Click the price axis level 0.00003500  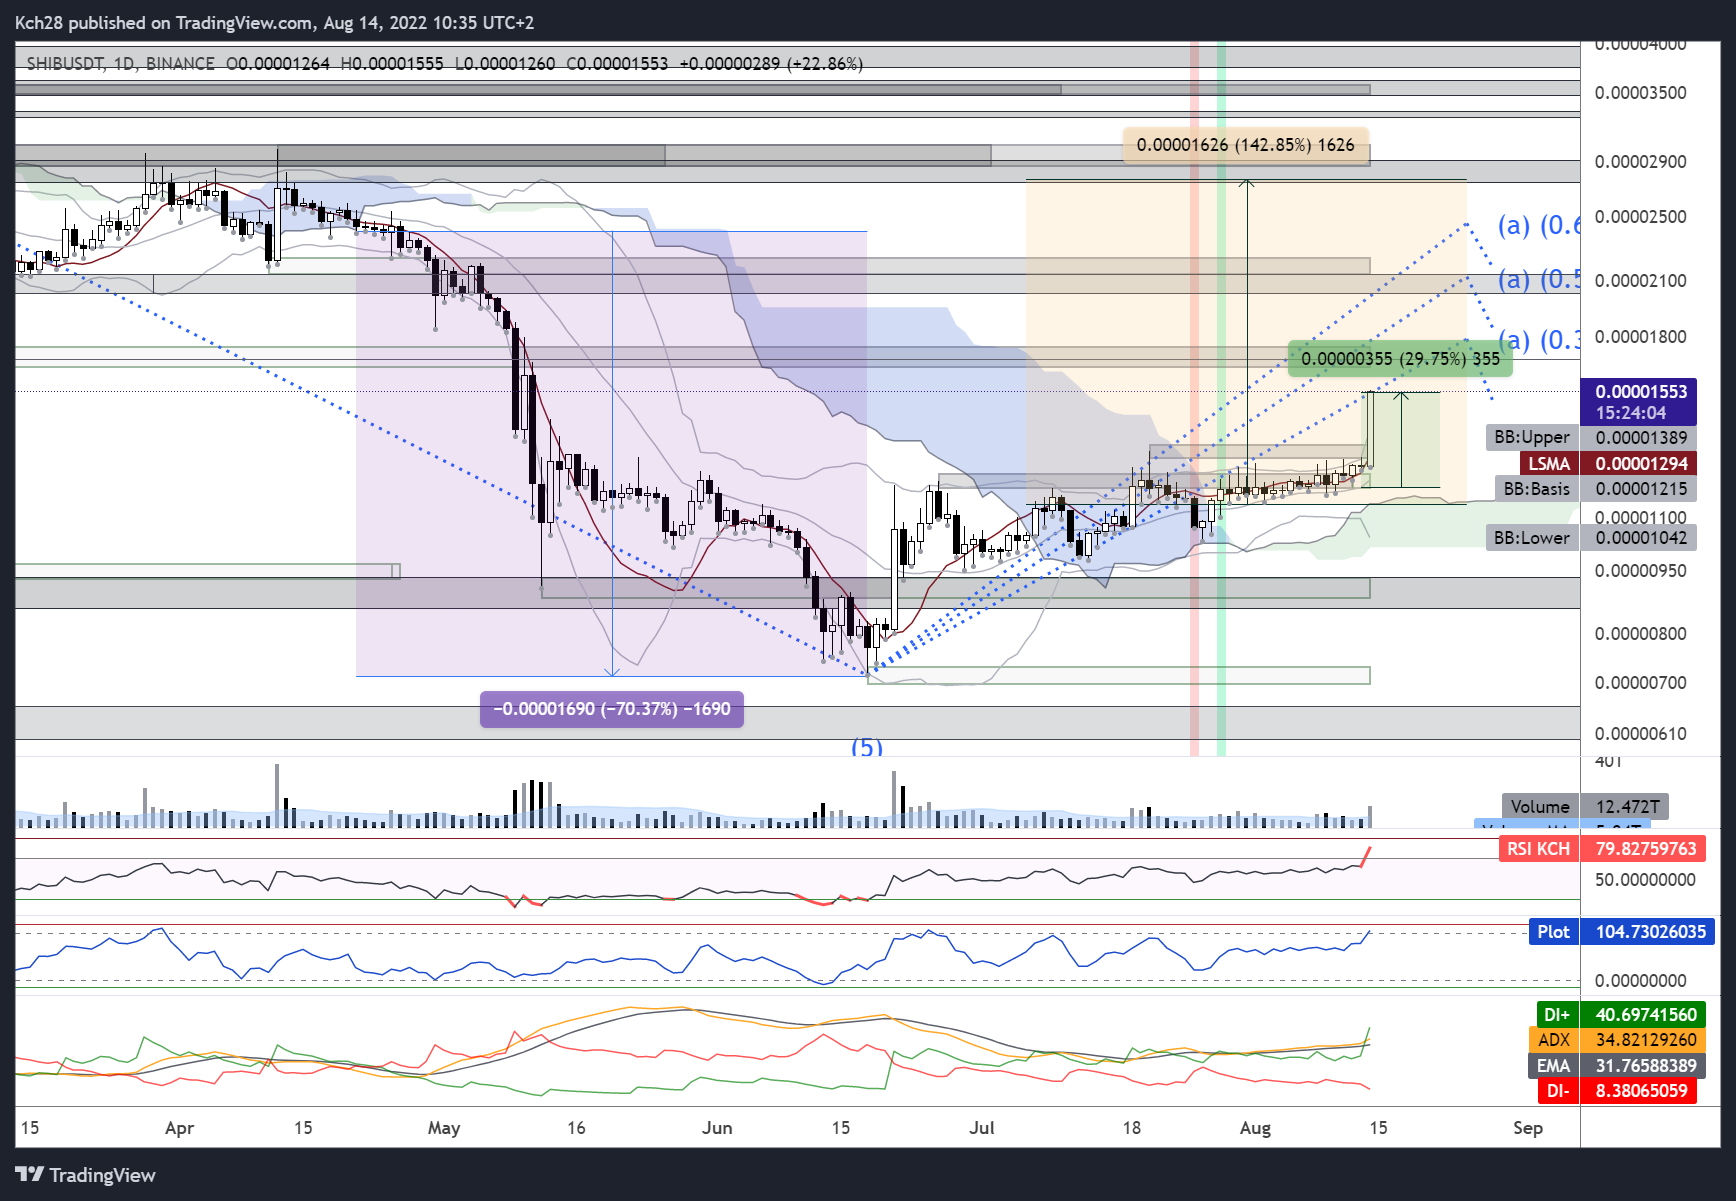pyautogui.click(x=1640, y=93)
